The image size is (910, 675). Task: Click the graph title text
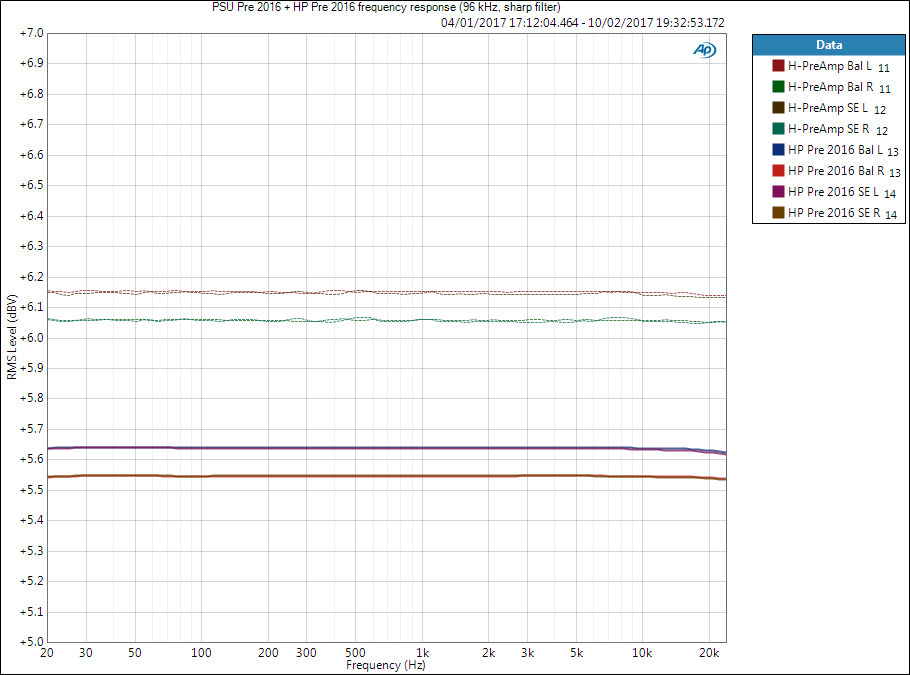tap(386, 7)
